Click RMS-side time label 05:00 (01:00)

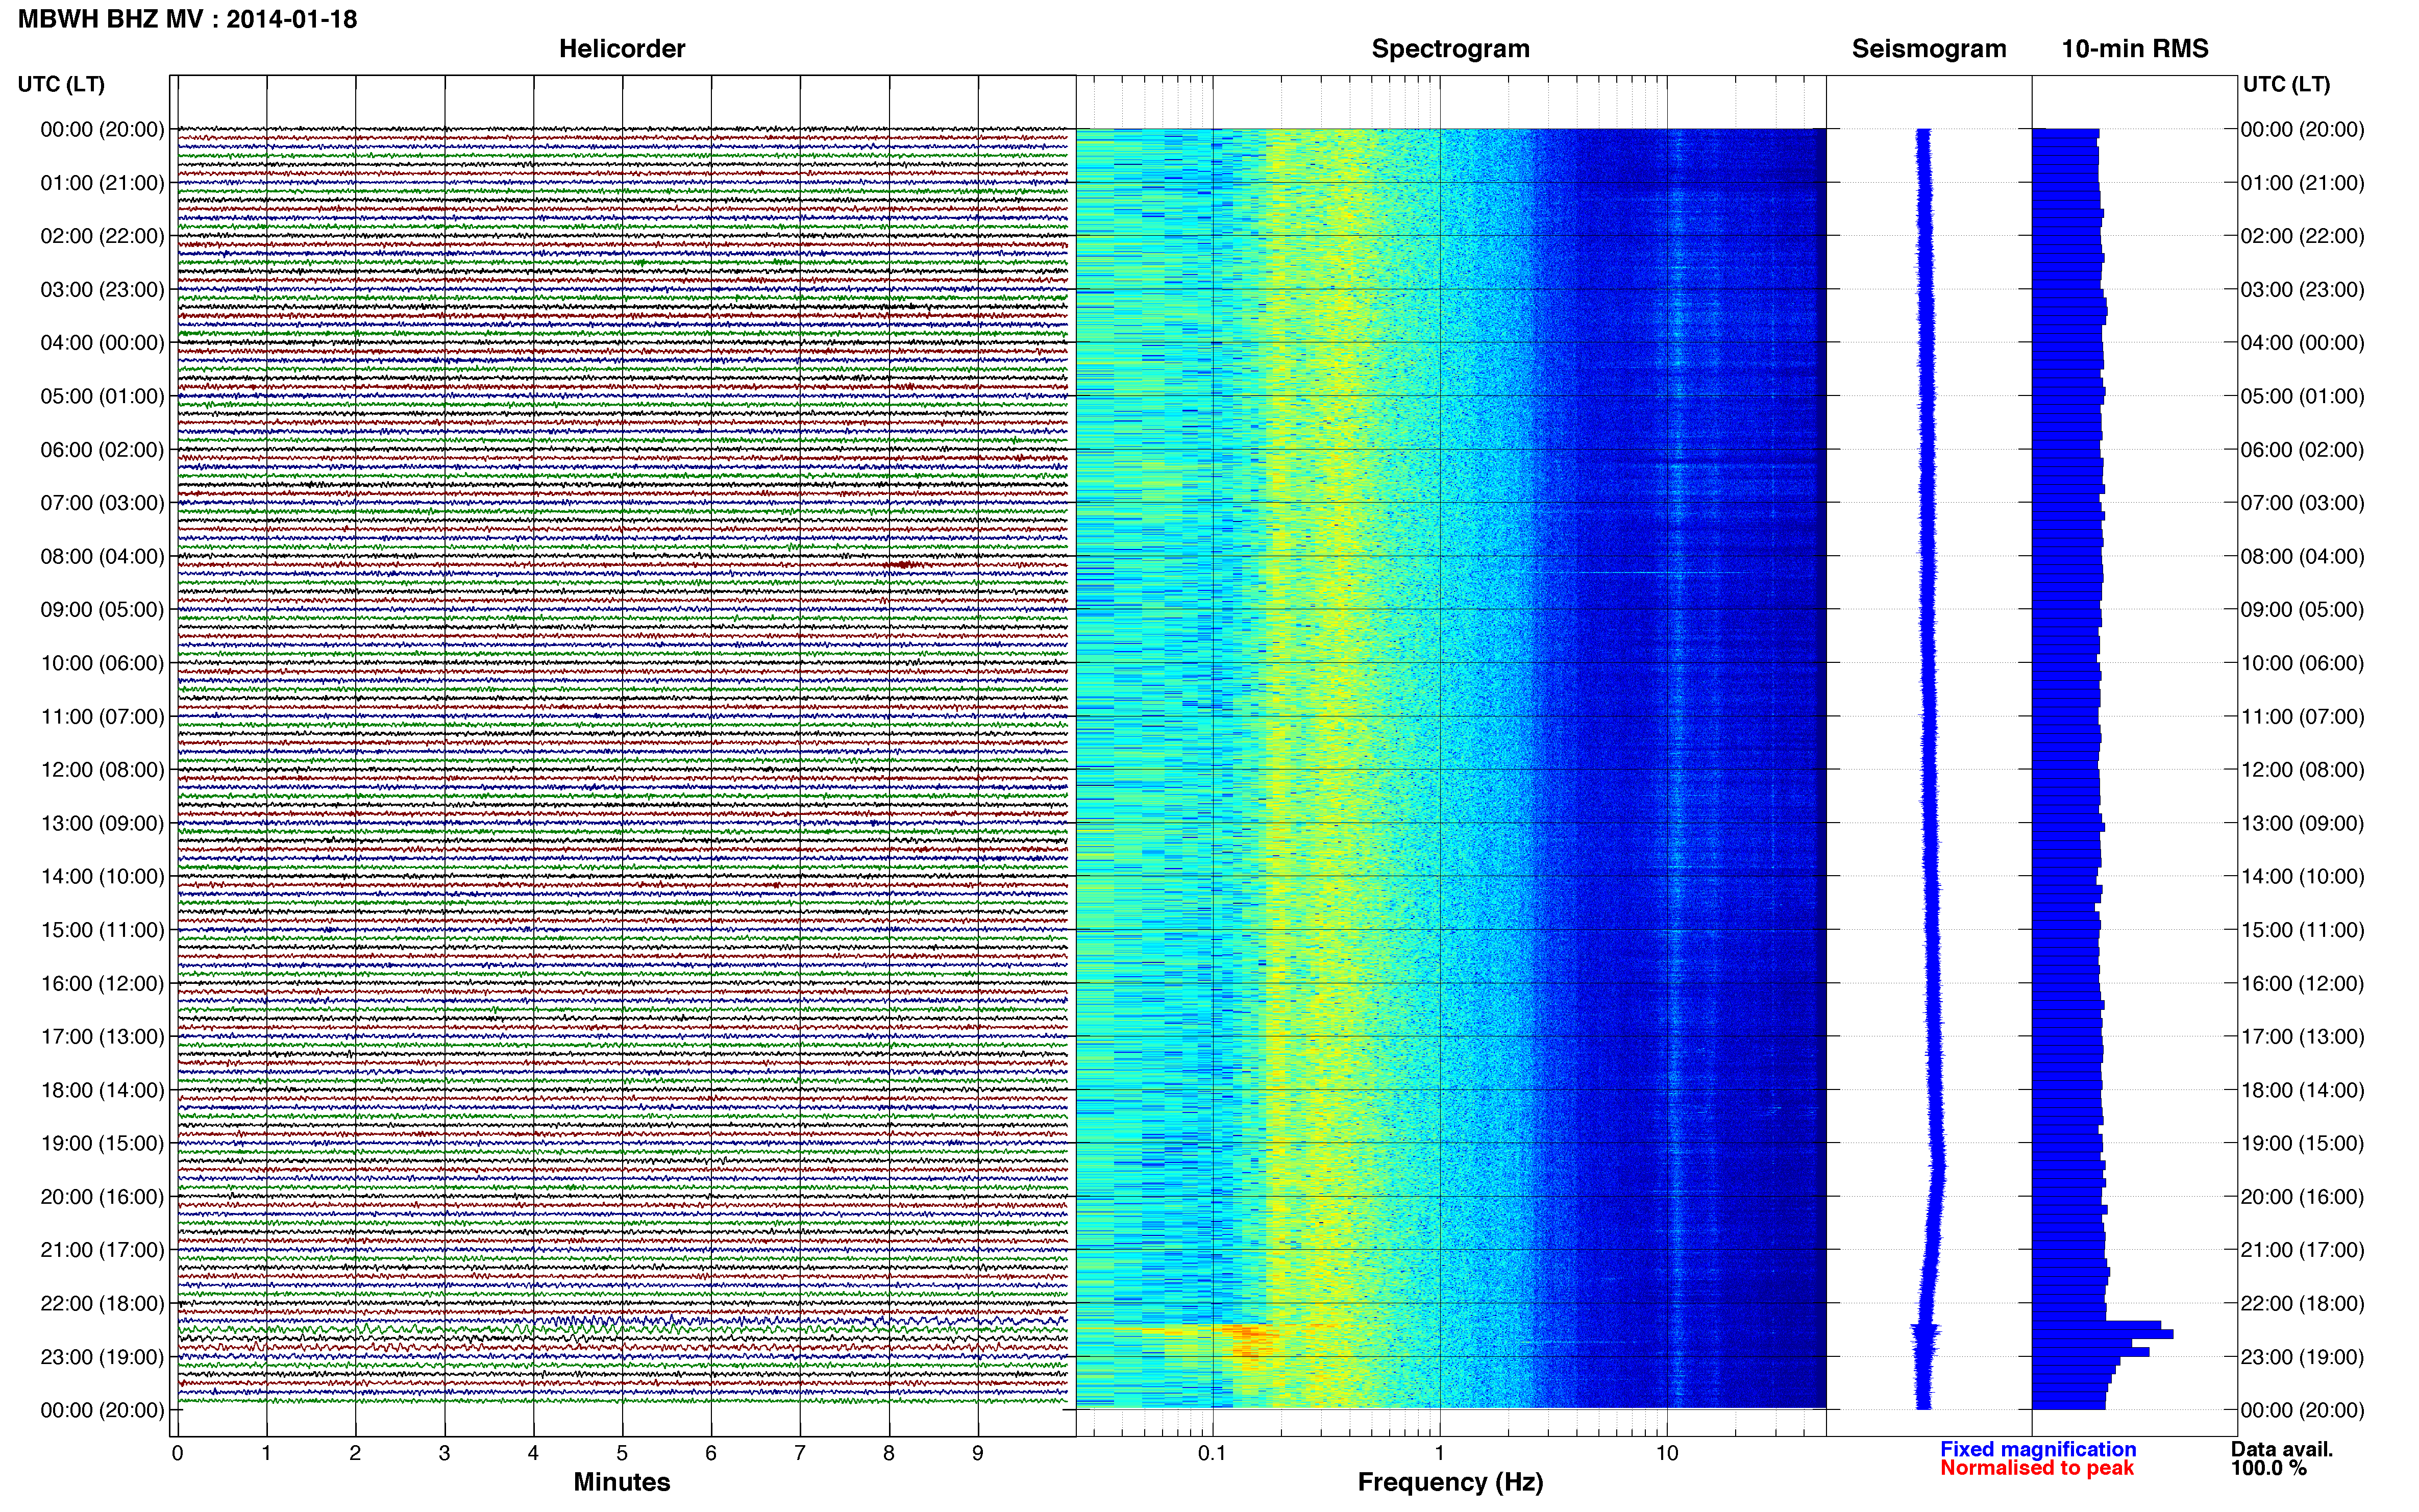(x=2302, y=396)
